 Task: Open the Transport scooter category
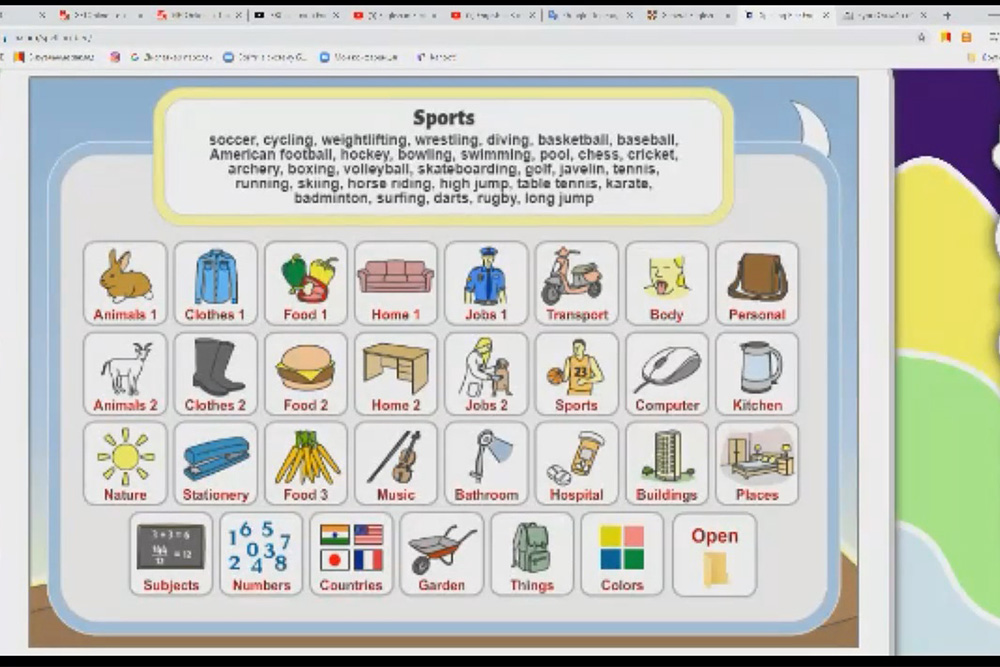pos(576,282)
